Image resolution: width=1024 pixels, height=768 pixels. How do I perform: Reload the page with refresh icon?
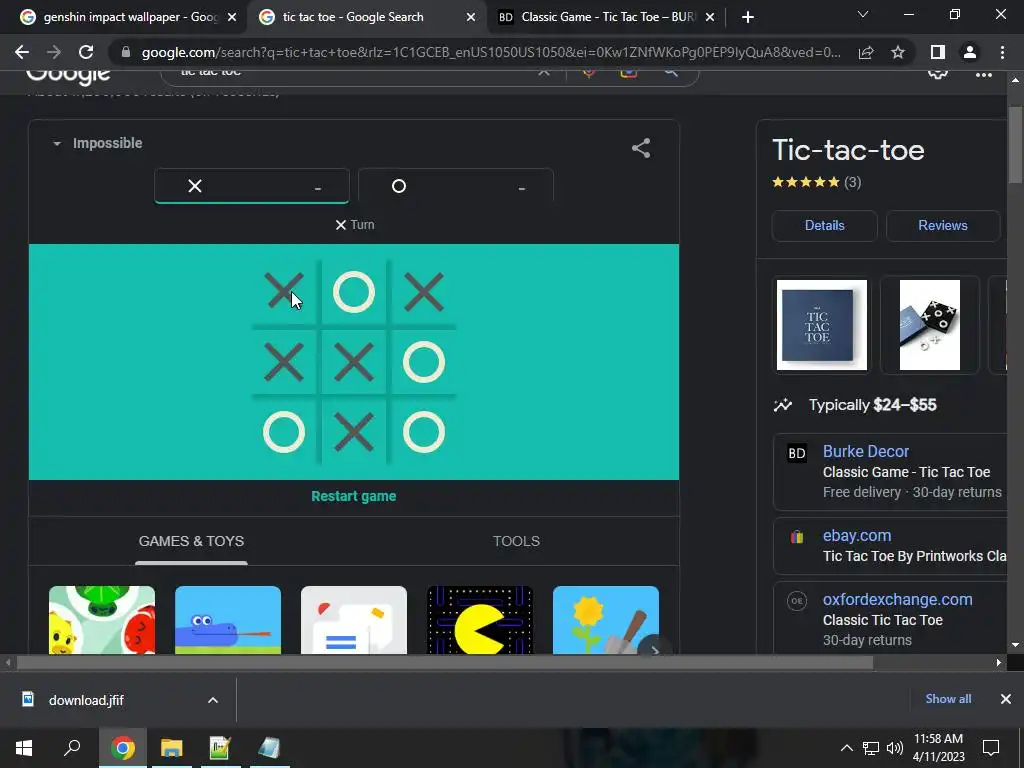click(x=86, y=52)
